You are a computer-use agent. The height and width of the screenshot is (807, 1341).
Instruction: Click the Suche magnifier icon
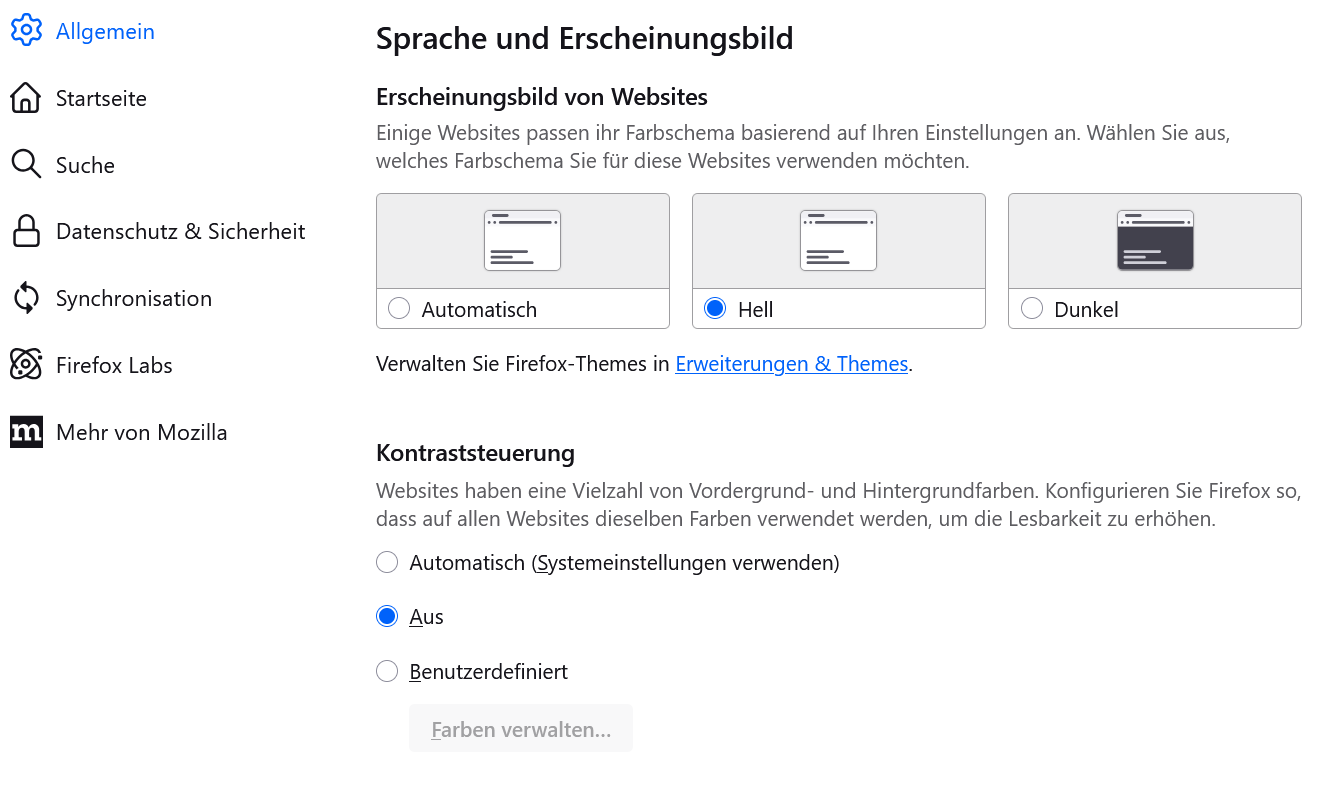click(26, 165)
